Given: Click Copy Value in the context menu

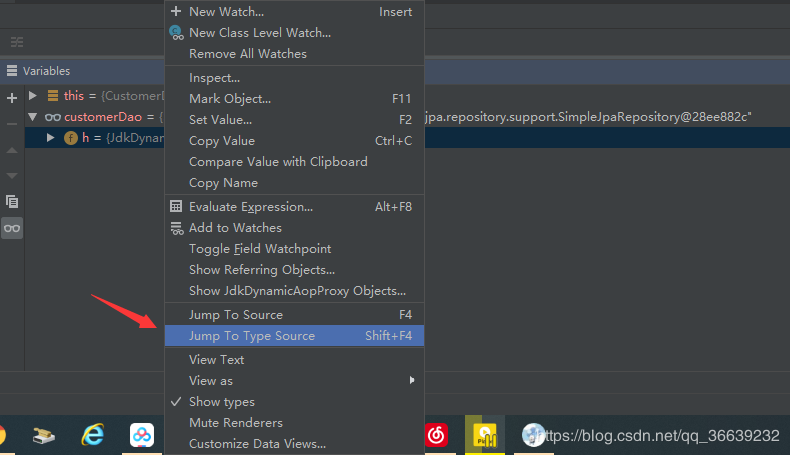Looking at the screenshot, I should pos(294,141).
